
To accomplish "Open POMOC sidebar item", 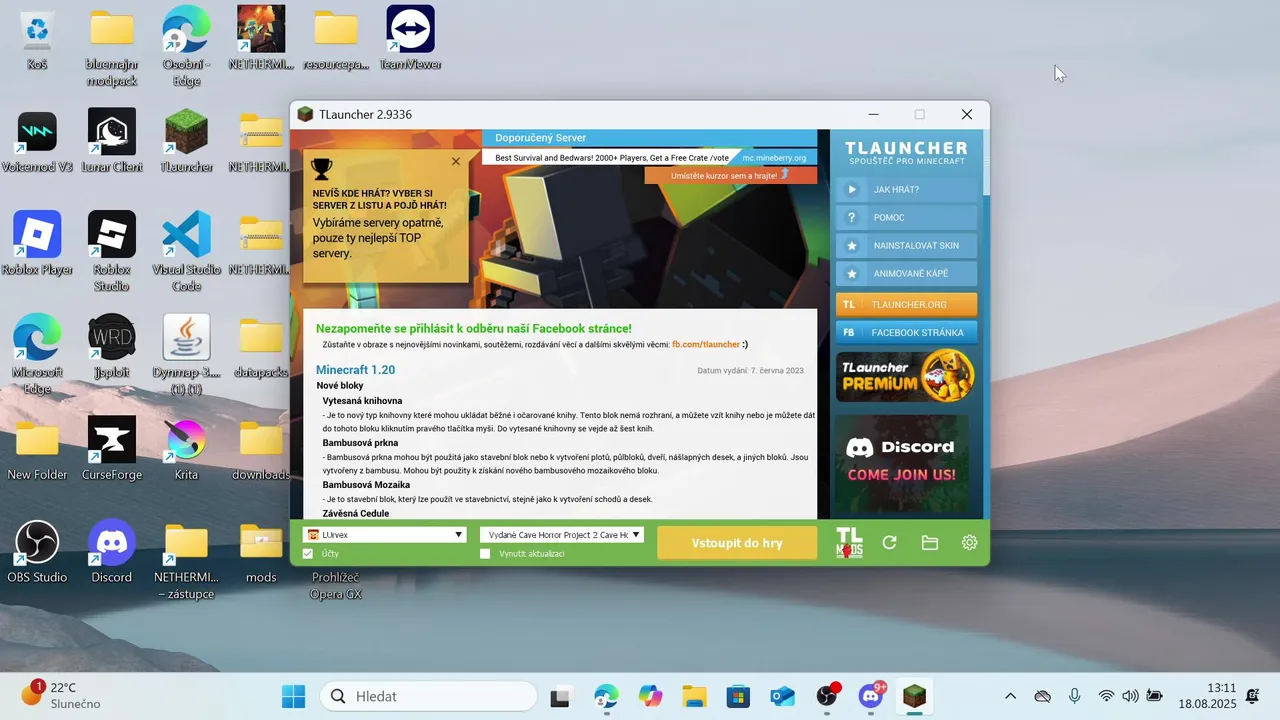I will point(907,217).
